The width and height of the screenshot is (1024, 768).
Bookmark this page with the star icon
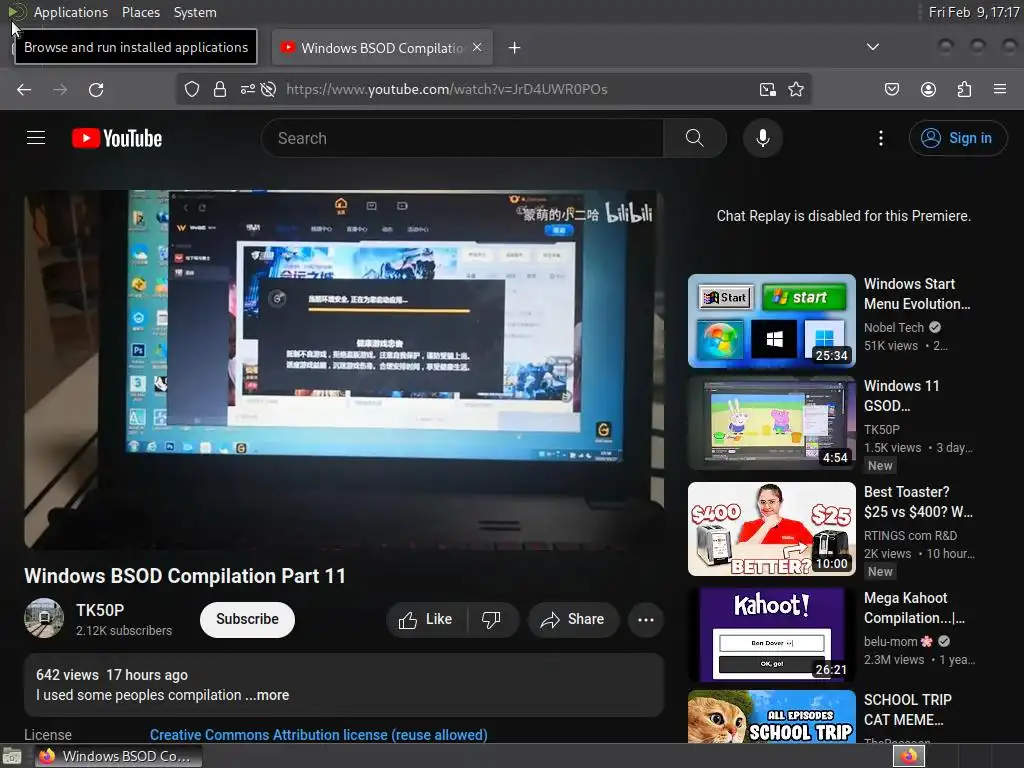(795, 89)
